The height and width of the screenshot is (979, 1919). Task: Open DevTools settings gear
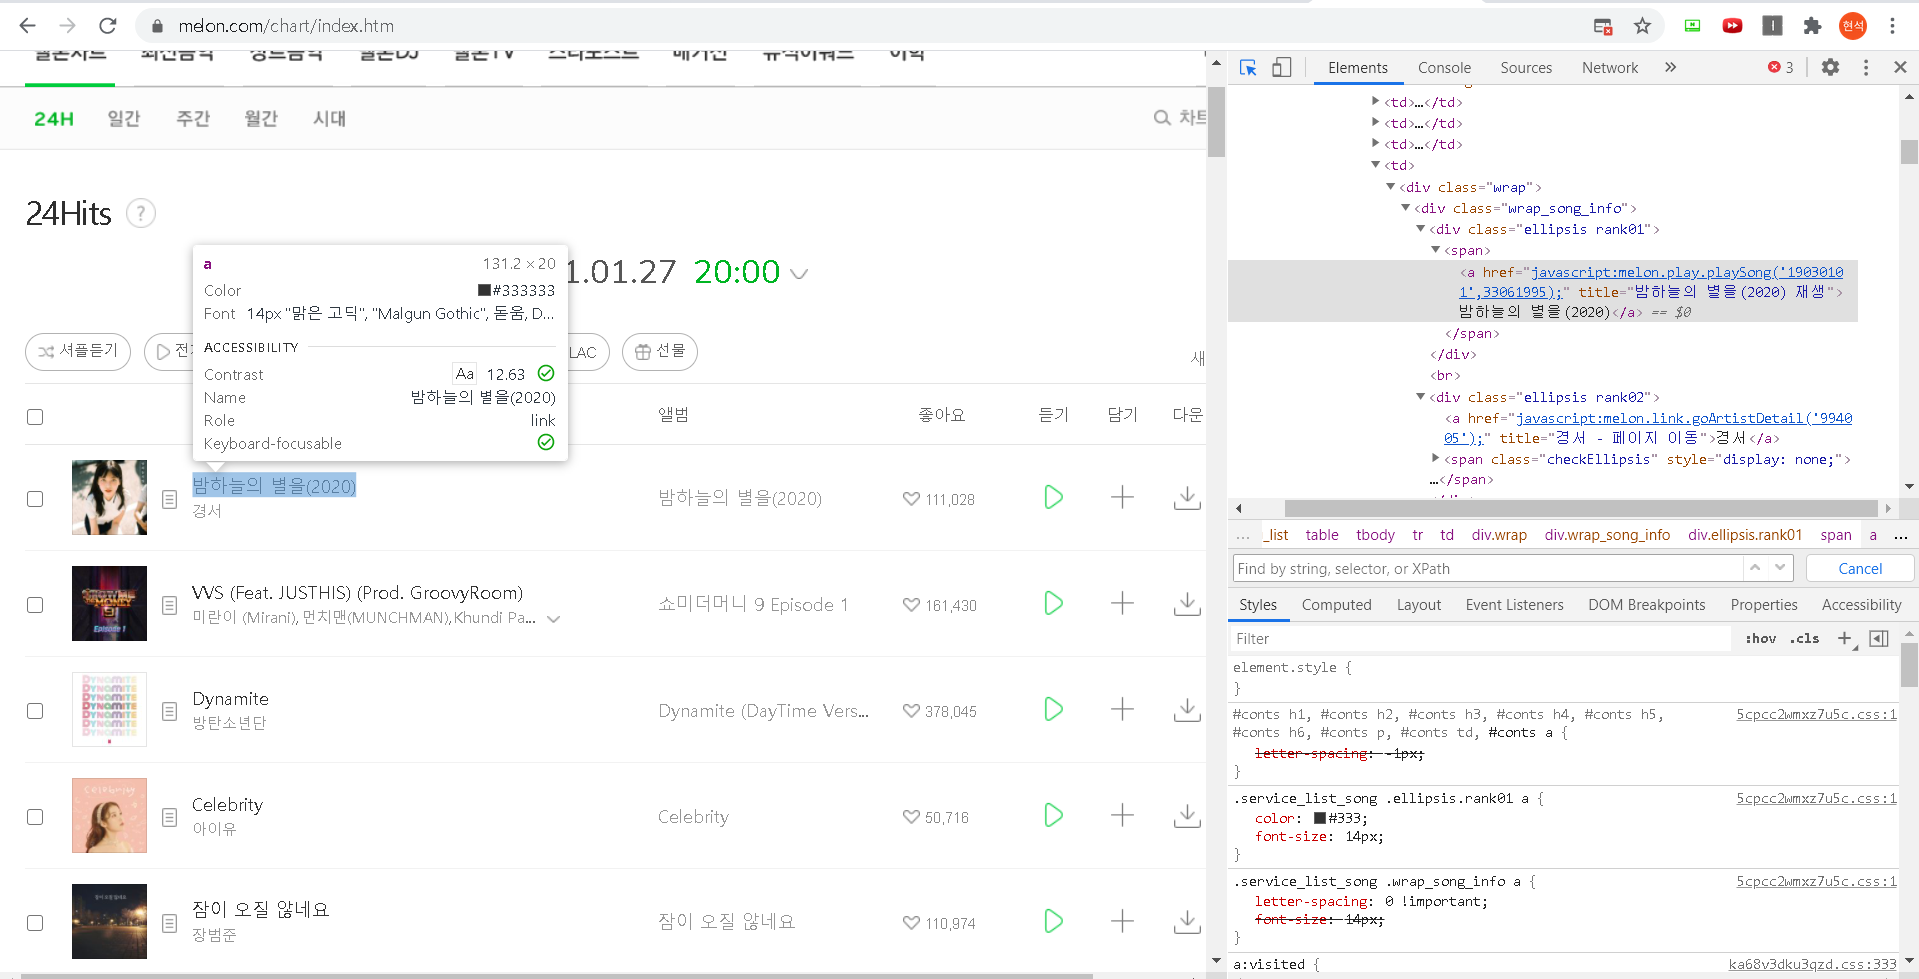click(1830, 67)
